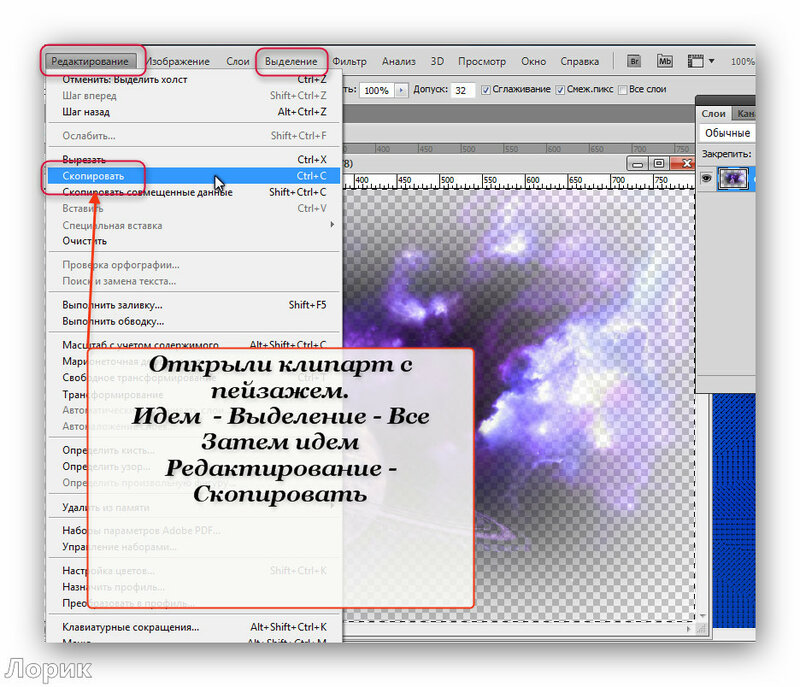Enable the Сглаживание checkbox
Viewport: 800px width, 687px height.
point(486,90)
